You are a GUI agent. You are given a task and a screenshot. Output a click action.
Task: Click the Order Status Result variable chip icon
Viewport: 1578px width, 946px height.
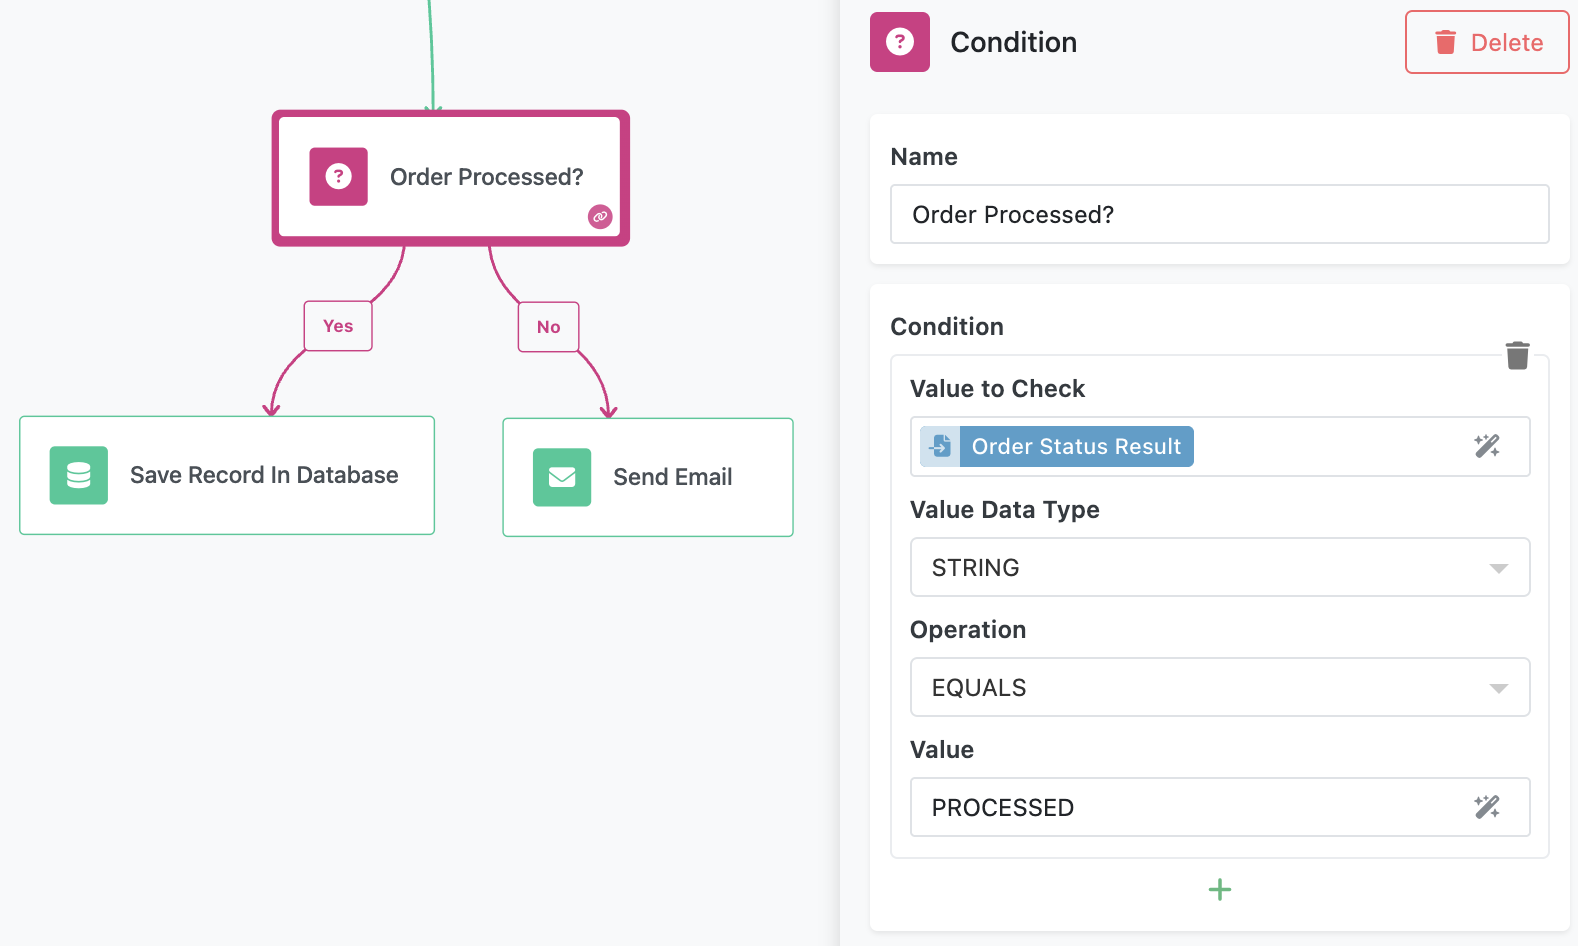coord(941,446)
